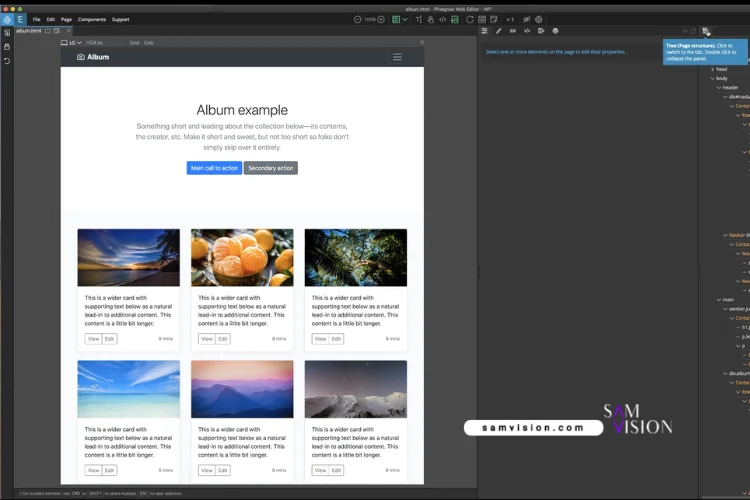Viewport: 750px width, 500px height.
Task: Click the undo icon in left sidebar
Action: coord(7,61)
